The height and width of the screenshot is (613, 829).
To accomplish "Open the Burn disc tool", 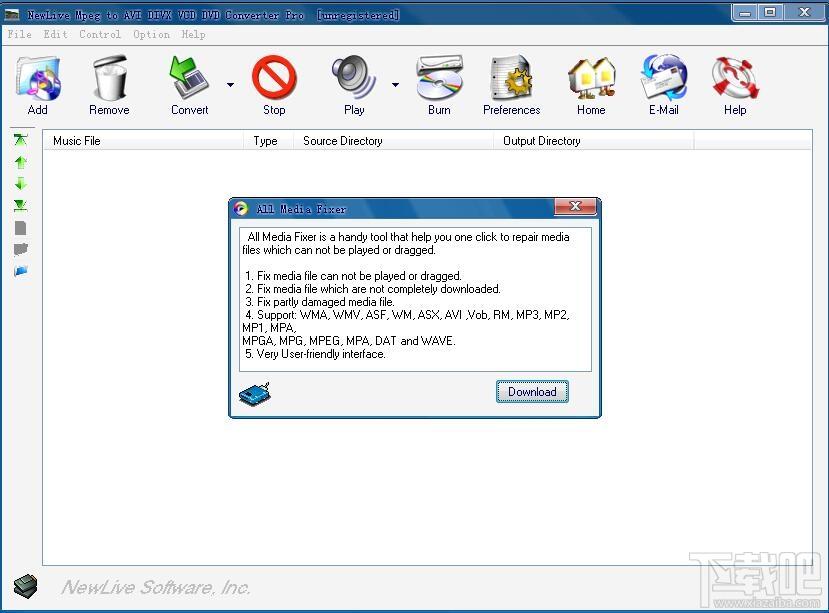I will (439, 78).
